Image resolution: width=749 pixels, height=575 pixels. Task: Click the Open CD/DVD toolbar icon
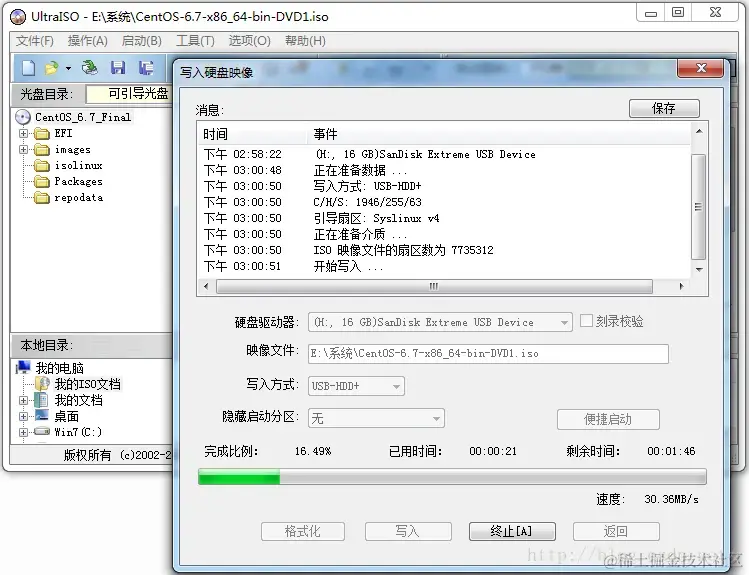pyautogui.click(x=89, y=68)
